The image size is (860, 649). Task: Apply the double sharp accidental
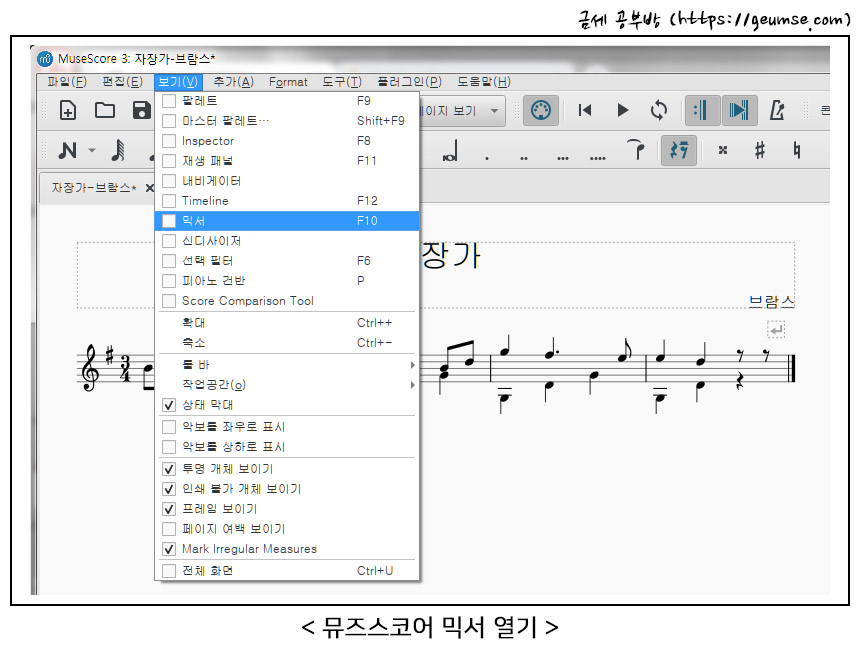[x=723, y=150]
